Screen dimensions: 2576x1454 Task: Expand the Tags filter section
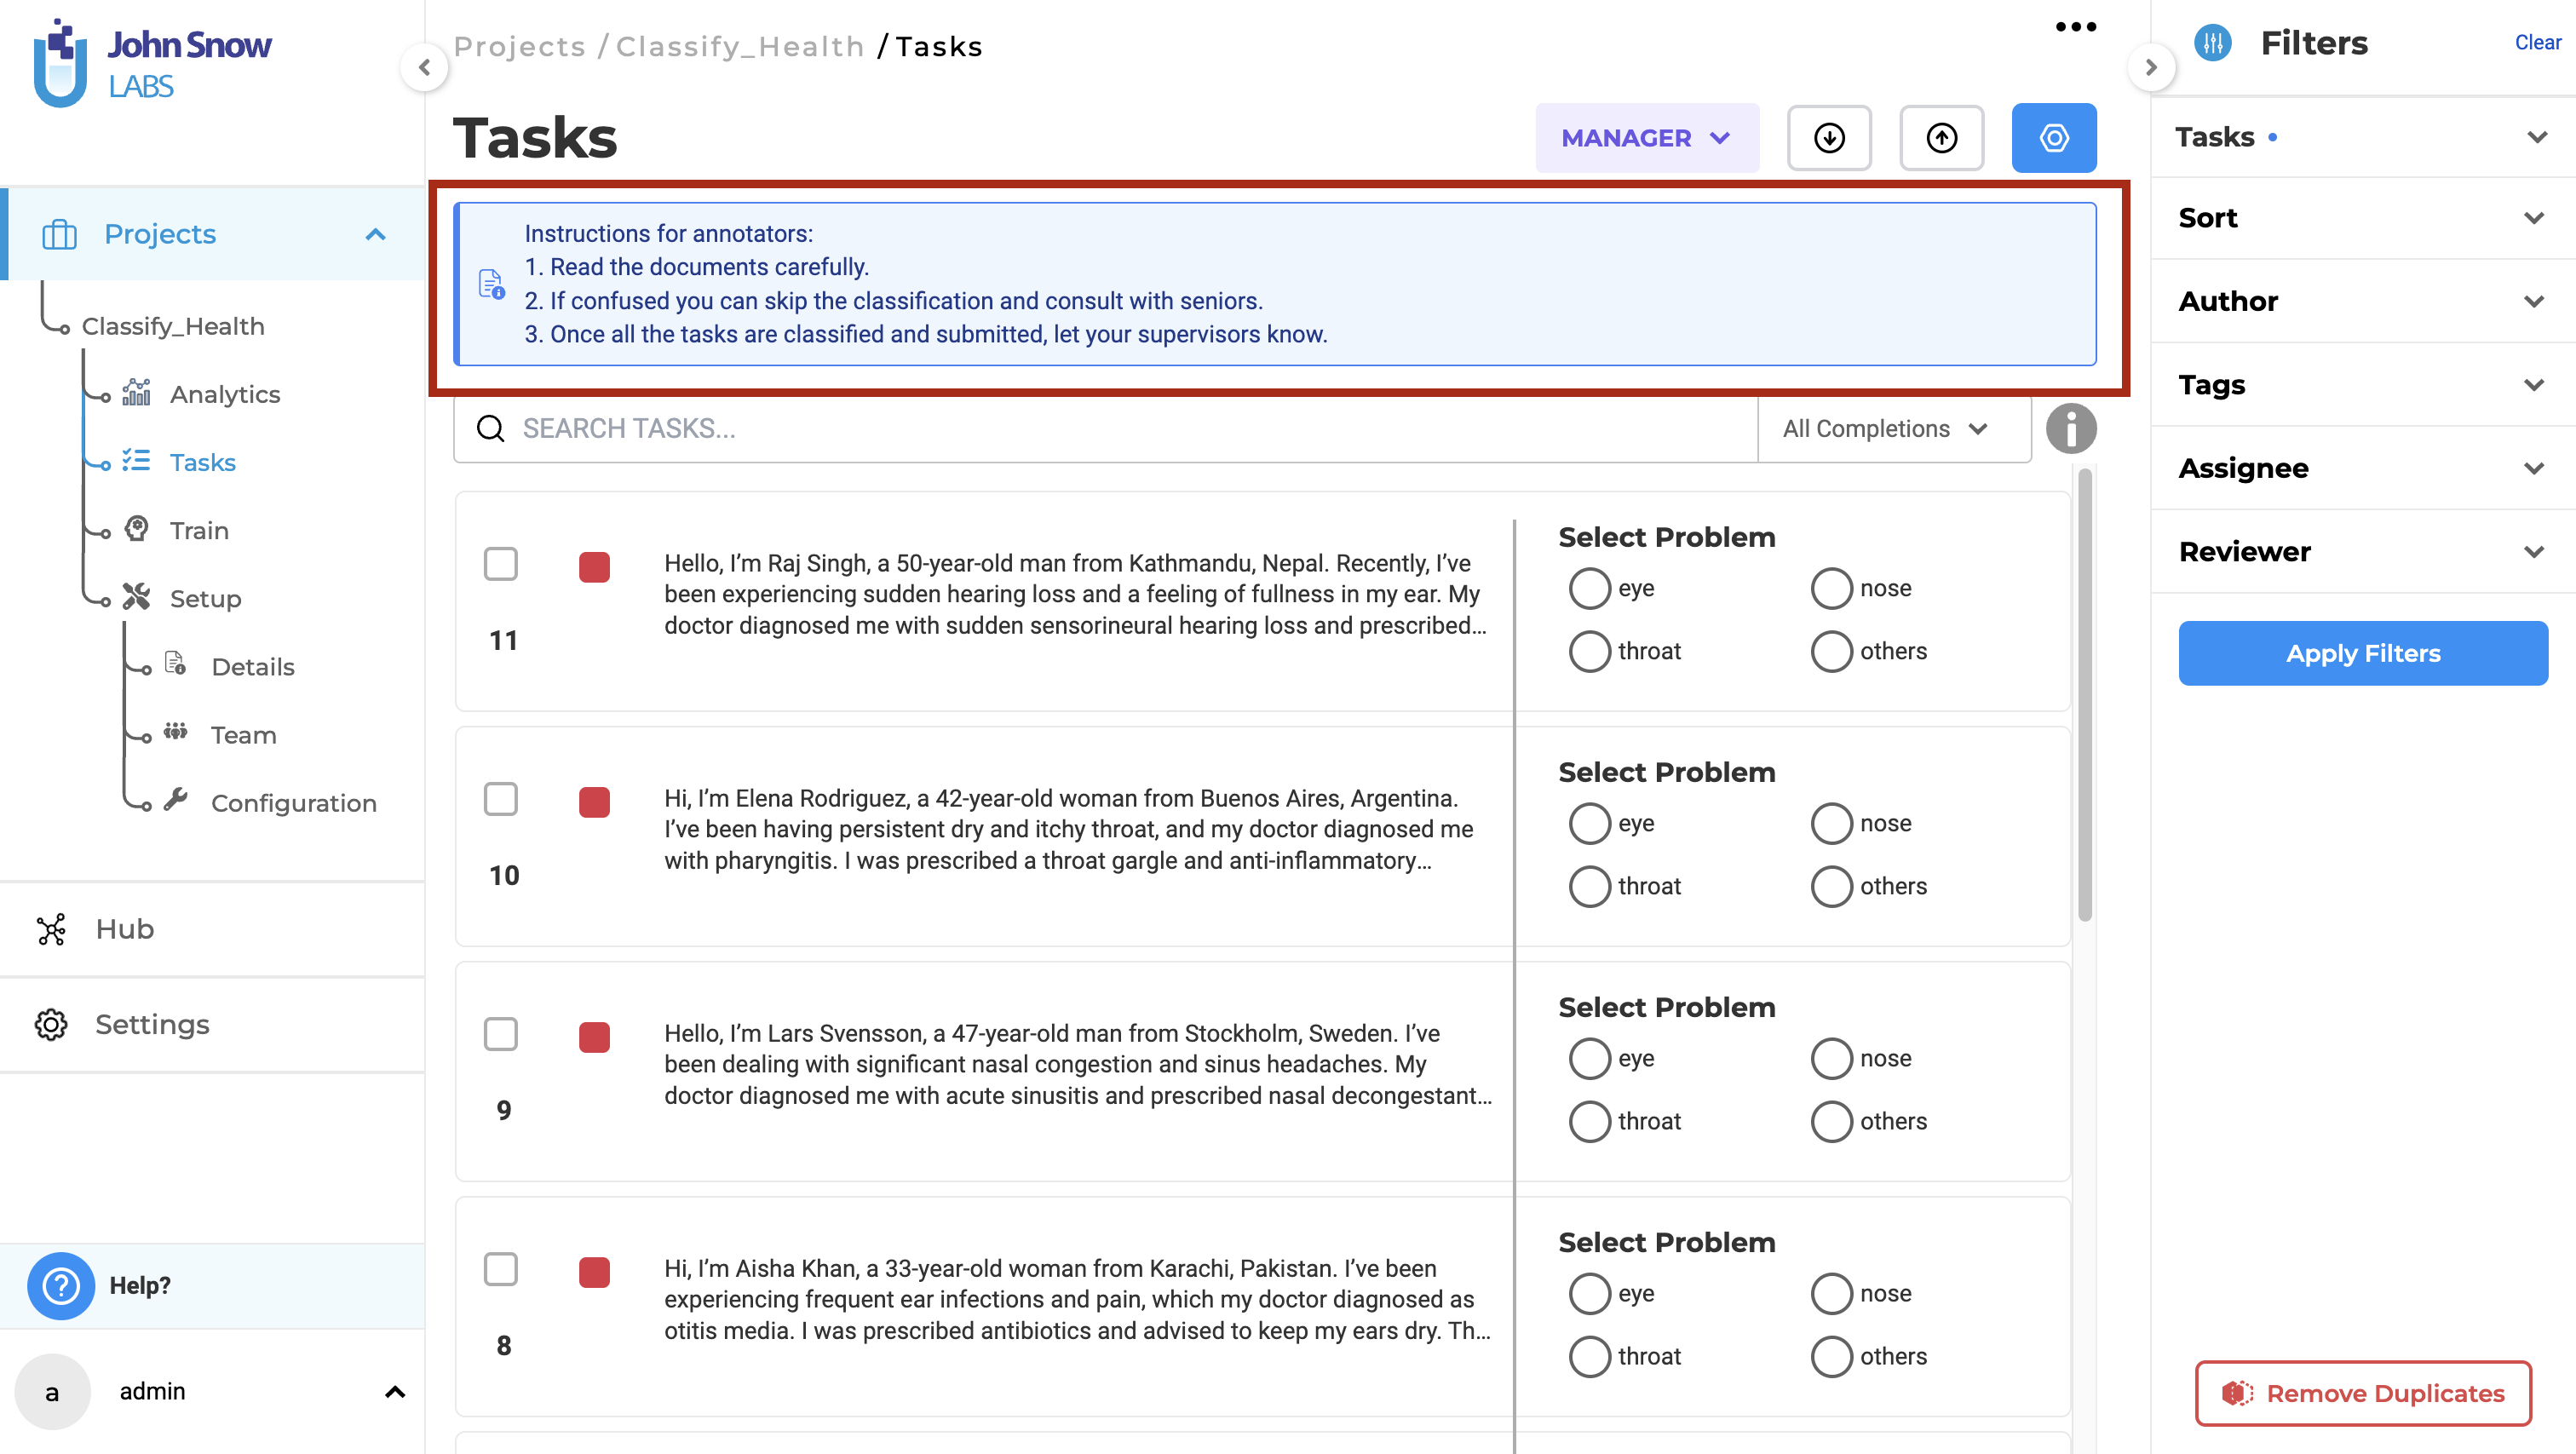(2362, 385)
